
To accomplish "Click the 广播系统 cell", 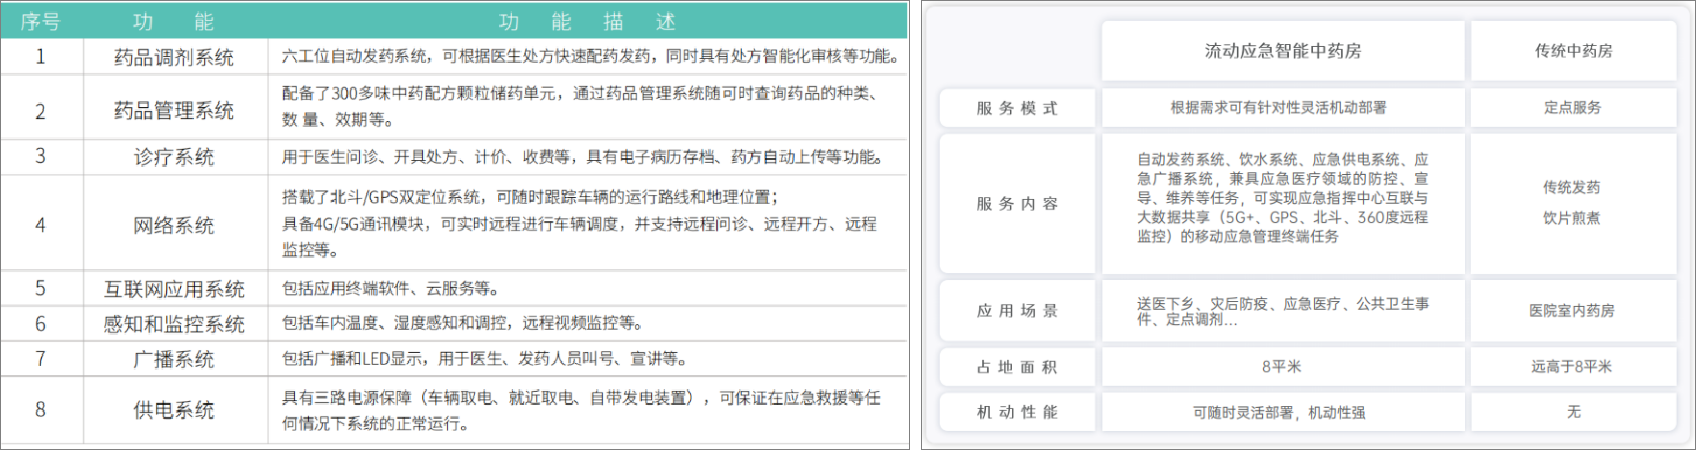I will coord(174,359).
